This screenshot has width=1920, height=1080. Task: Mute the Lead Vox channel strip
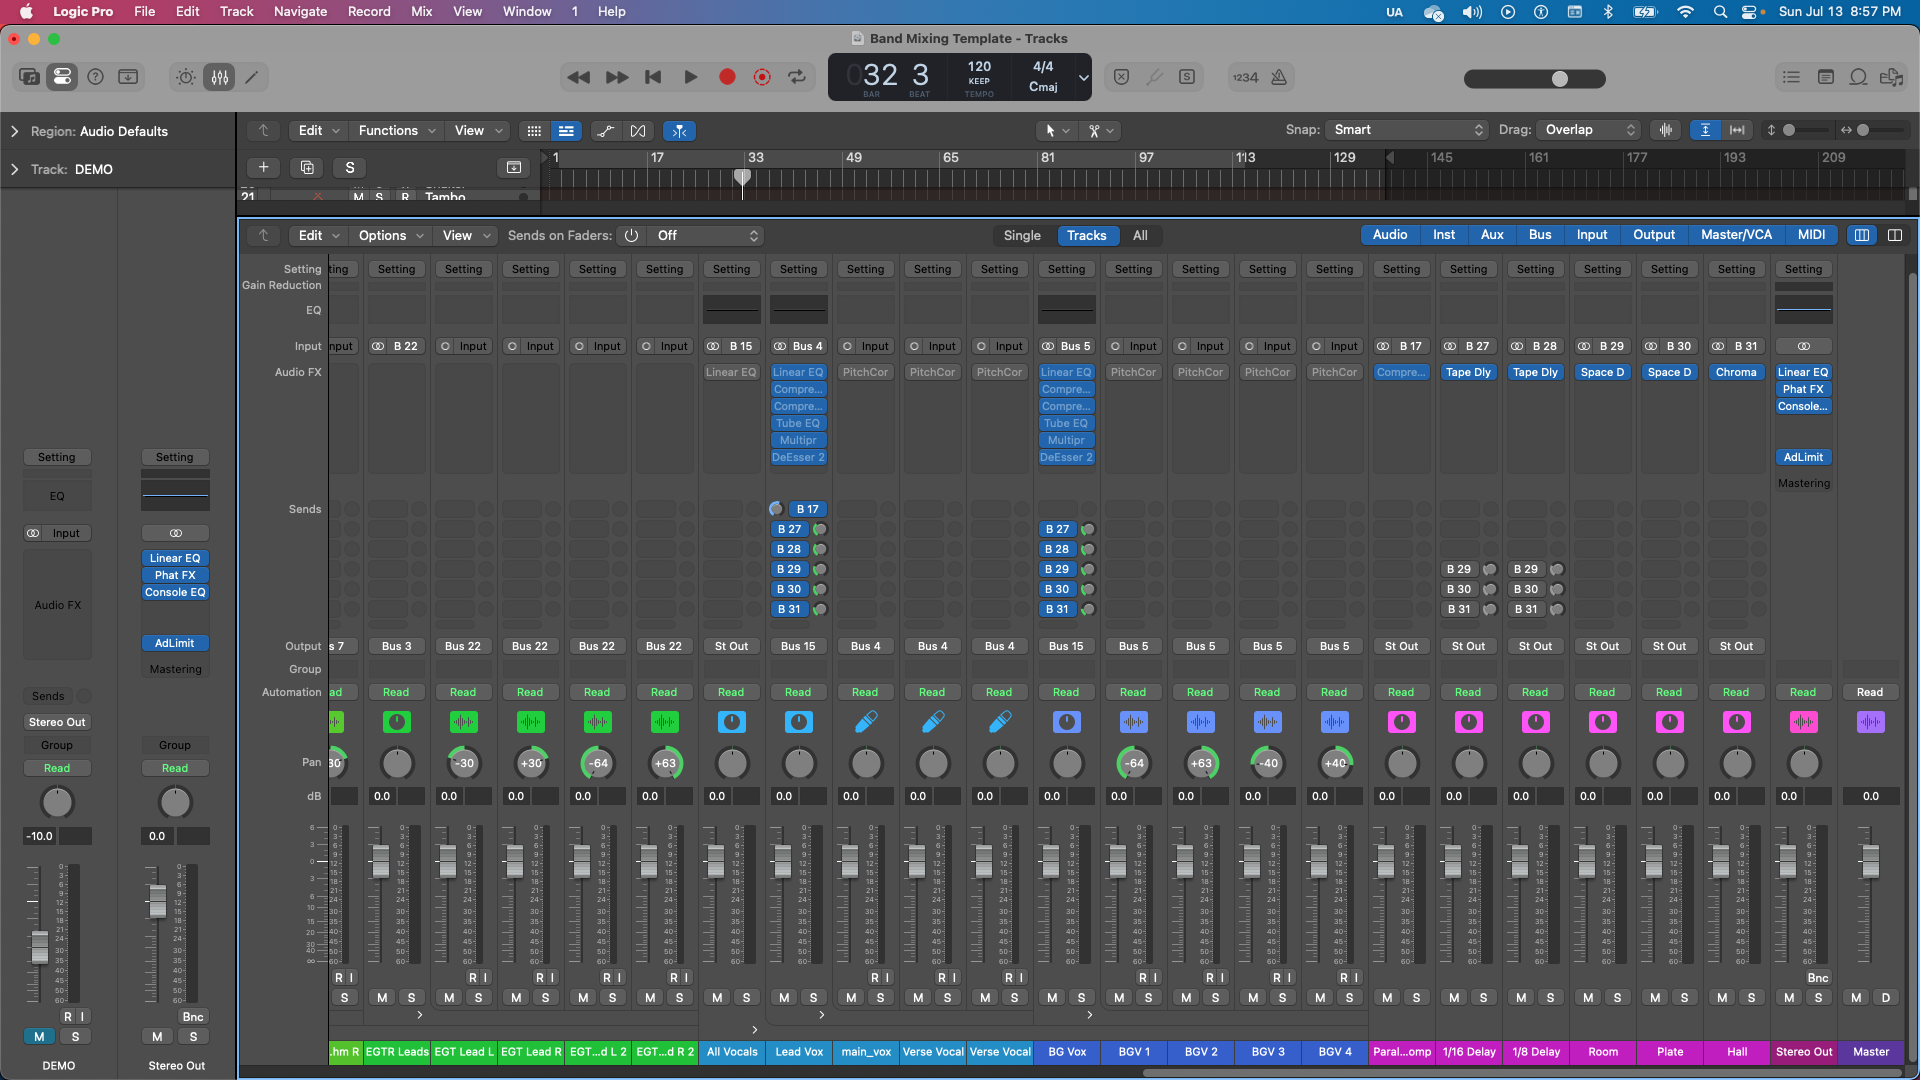pos(784,997)
